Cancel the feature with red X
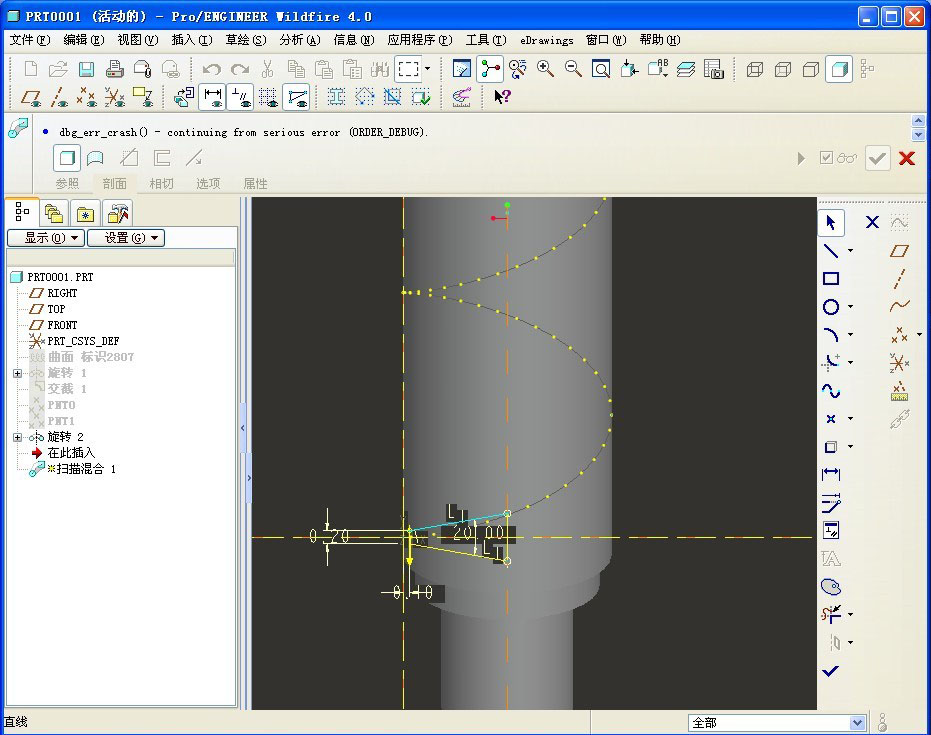 point(907,158)
